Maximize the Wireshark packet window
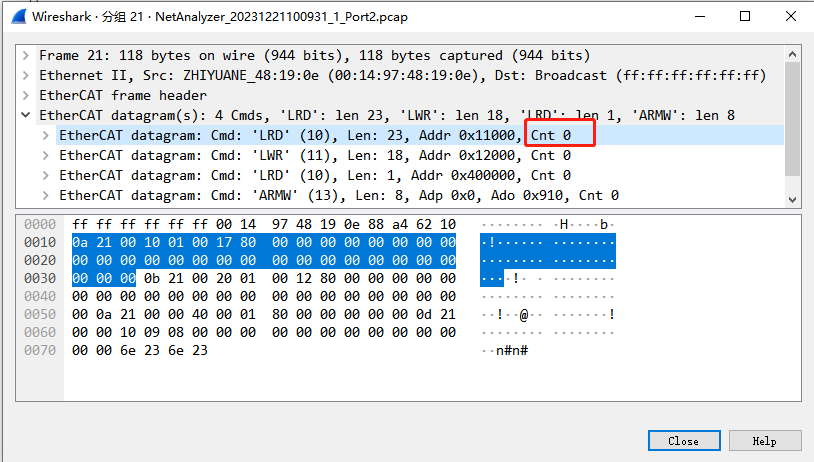This screenshot has width=814, height=462. pyautogui.click(x=745, y=17)
